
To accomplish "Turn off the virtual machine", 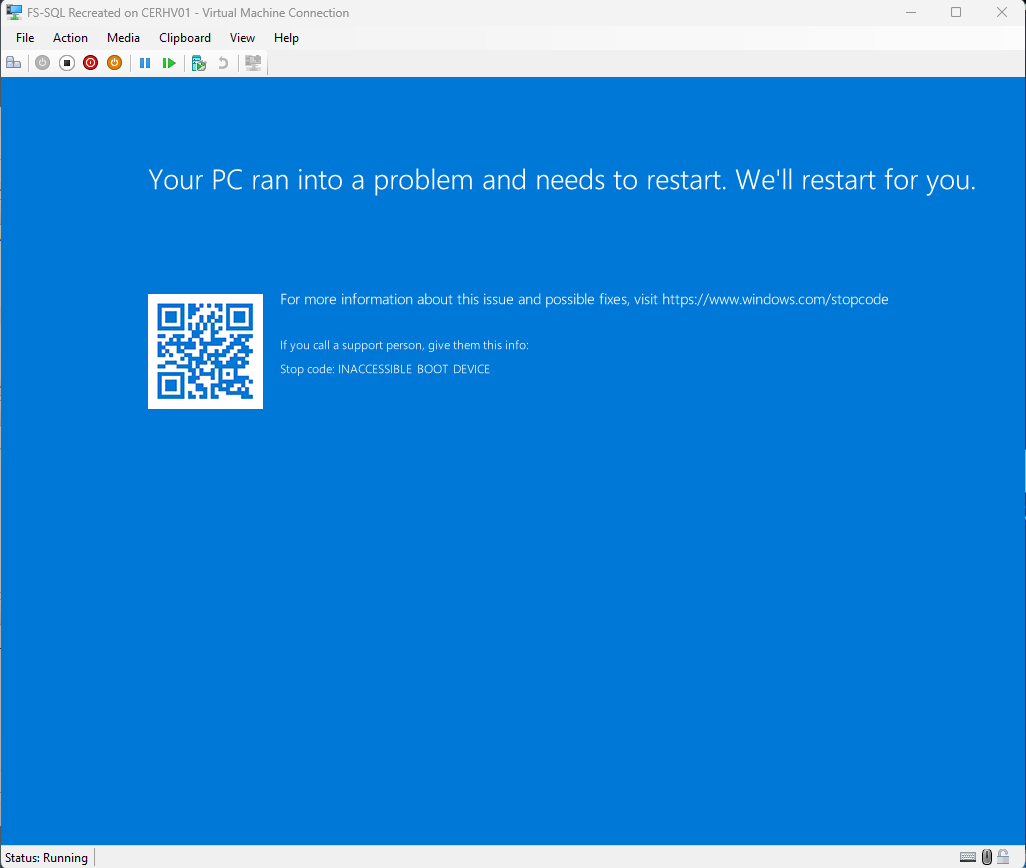I will tap(66, 62).
